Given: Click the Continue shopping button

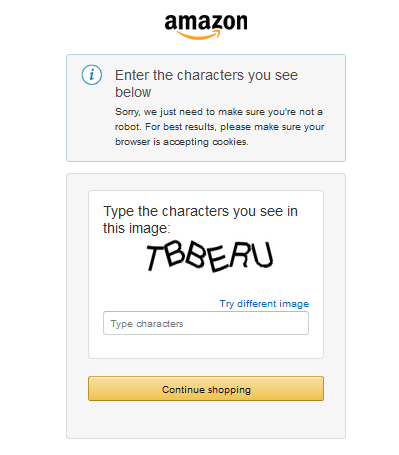Looking at the screenshot, I should pyautogui.click(x=206, y=389).
